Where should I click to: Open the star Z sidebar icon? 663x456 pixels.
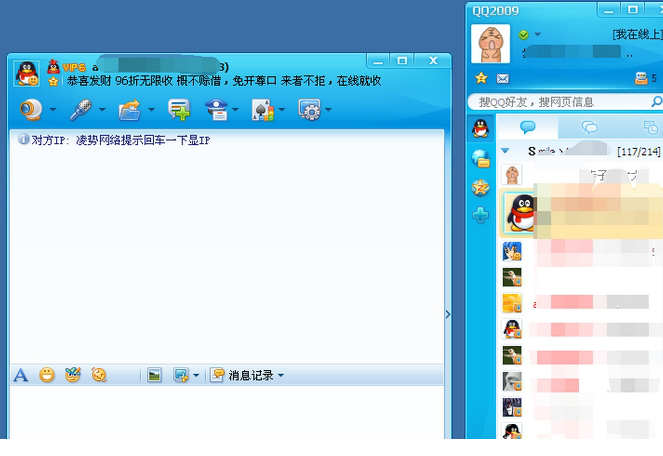(x=481, y=187)
